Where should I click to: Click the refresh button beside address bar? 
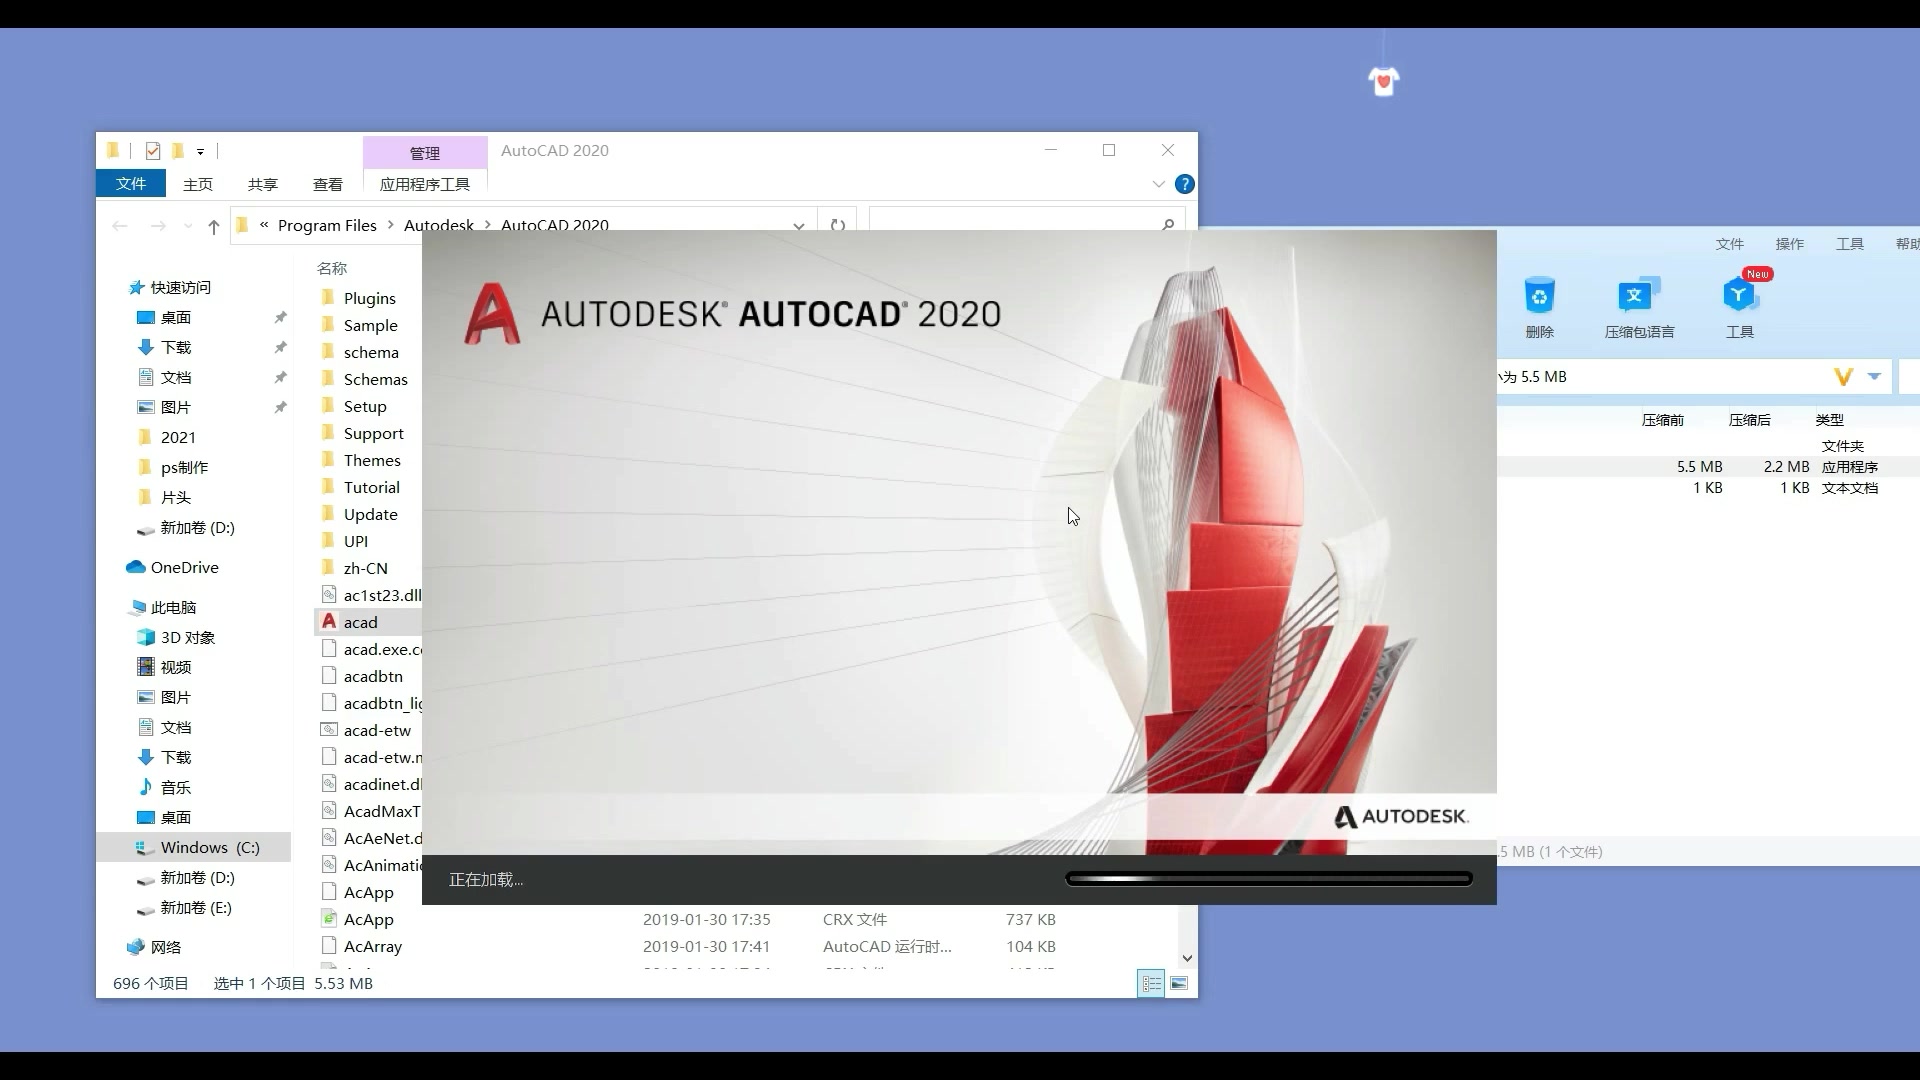point(838,225)
